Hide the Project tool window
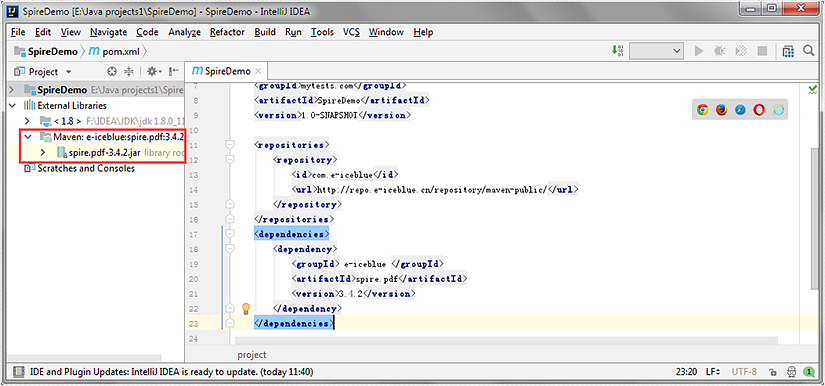Viewport: 825px width, 386px height. click(x=174, y=72)
